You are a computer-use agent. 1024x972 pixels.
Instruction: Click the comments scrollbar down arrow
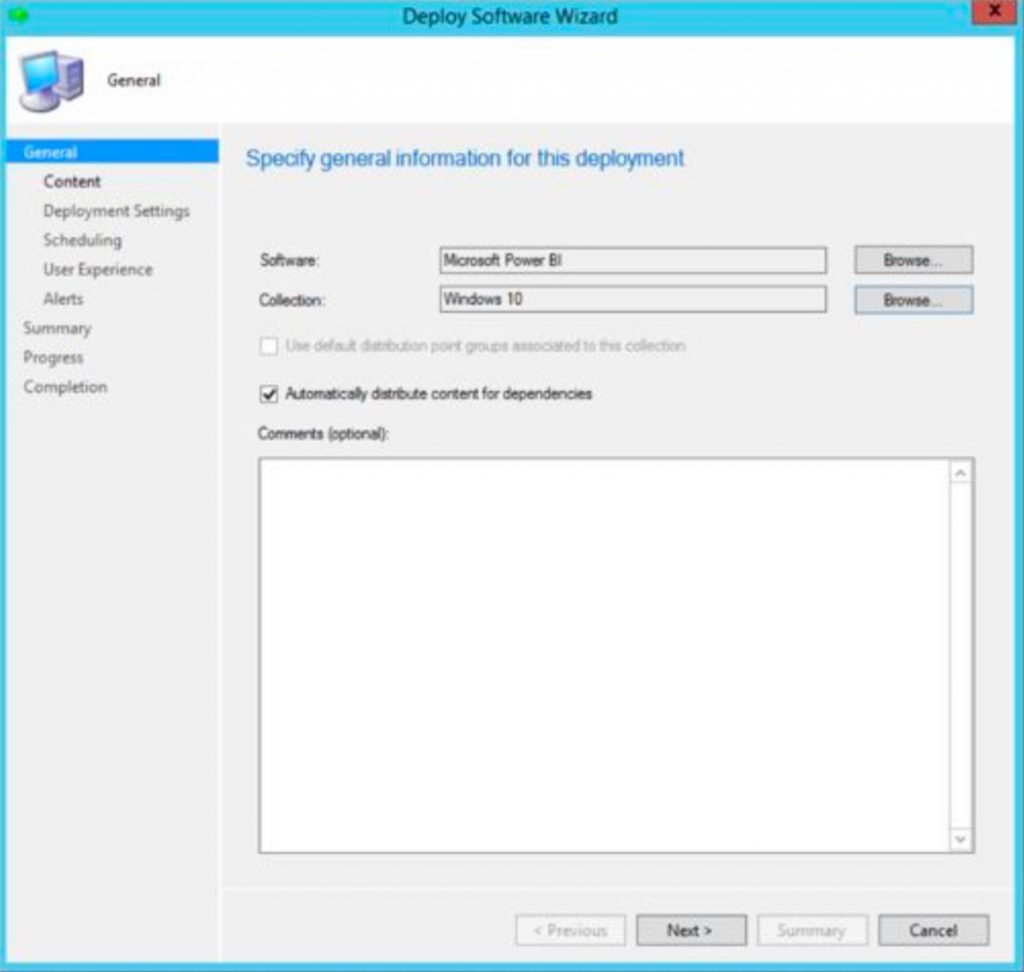(960, 839)
